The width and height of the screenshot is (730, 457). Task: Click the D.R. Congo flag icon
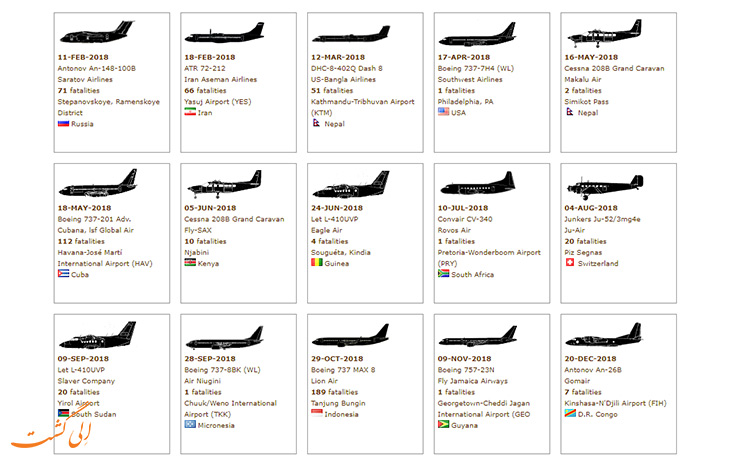pyautogui.click(x=570, y=413)
